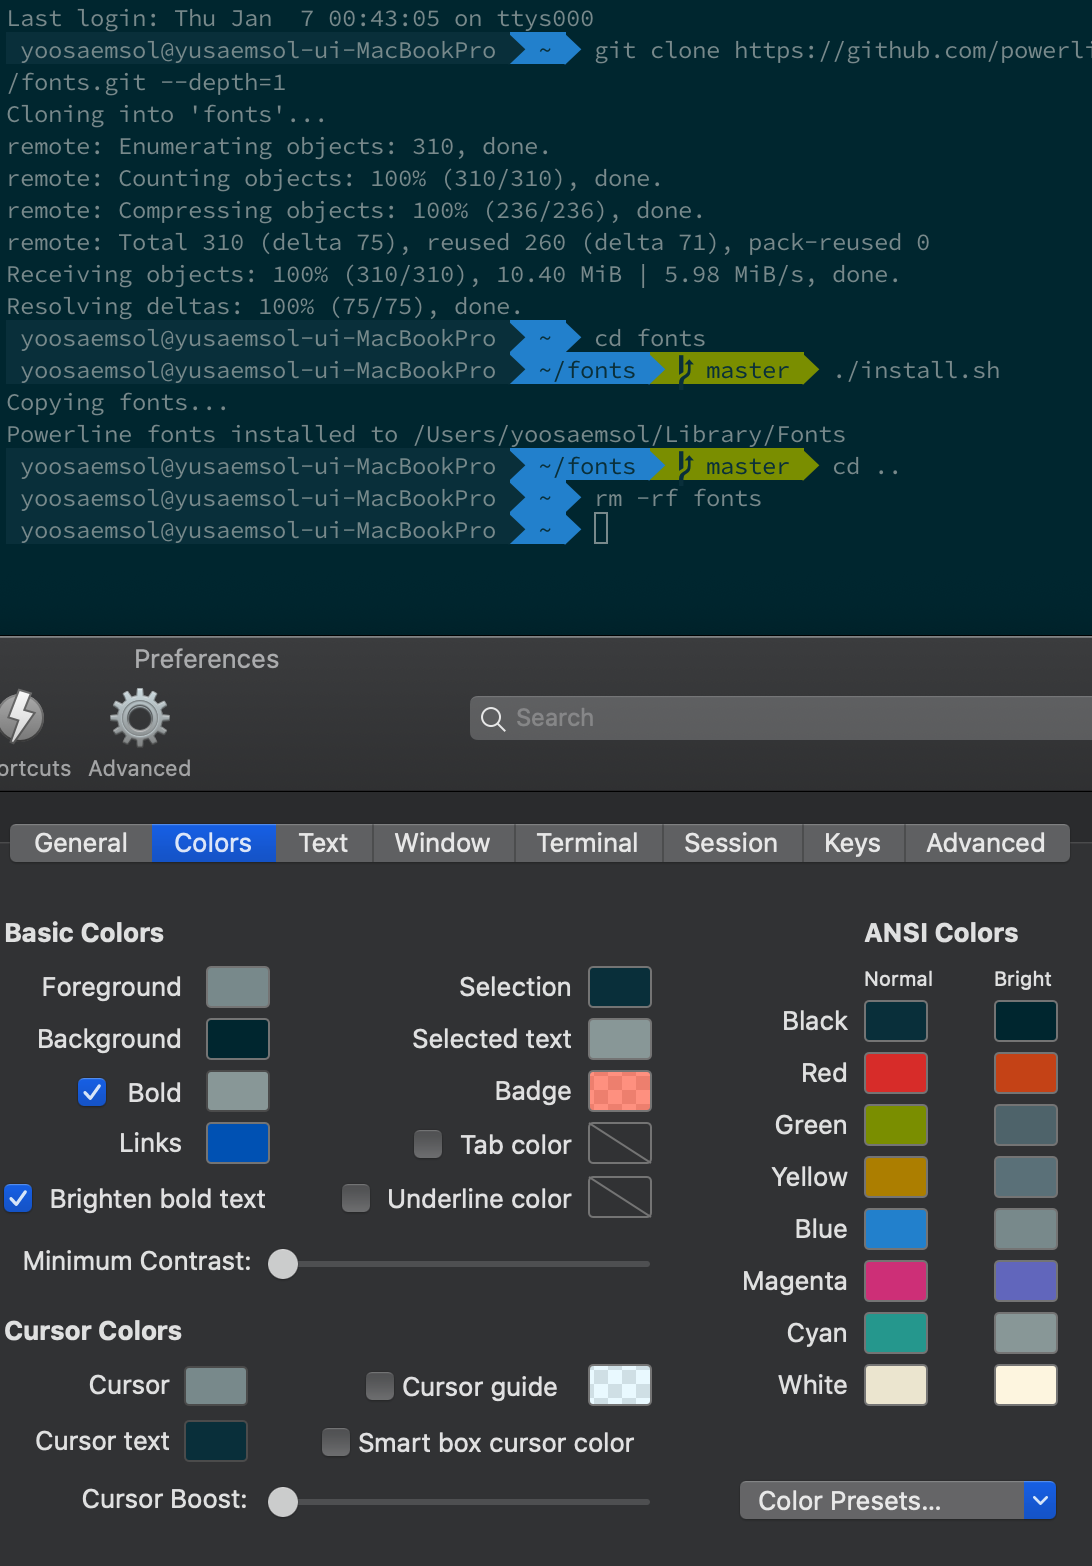This screenshot has height=1566, width=1092.
Task: Click the 'cd fonts' command text
Action: [x=650, y=338]
